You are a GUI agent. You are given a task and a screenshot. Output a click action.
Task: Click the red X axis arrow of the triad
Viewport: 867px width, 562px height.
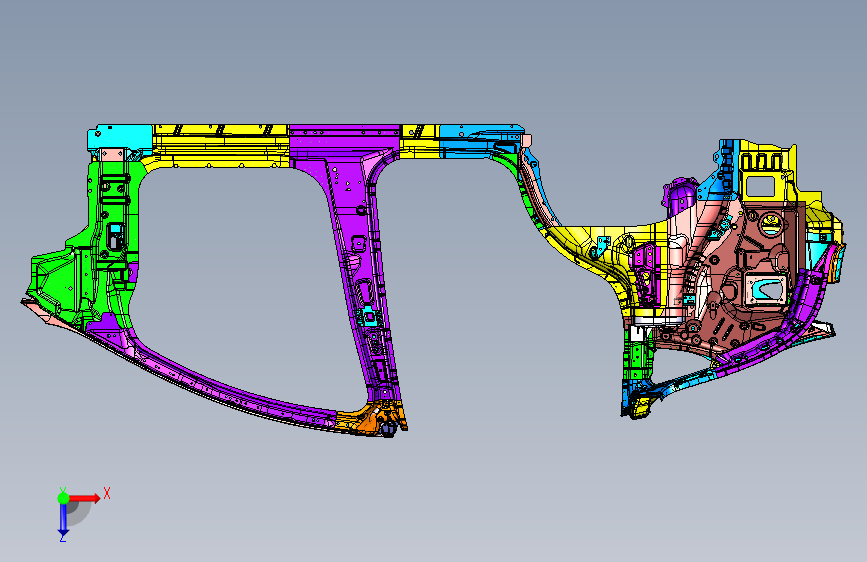pos(84,498)
